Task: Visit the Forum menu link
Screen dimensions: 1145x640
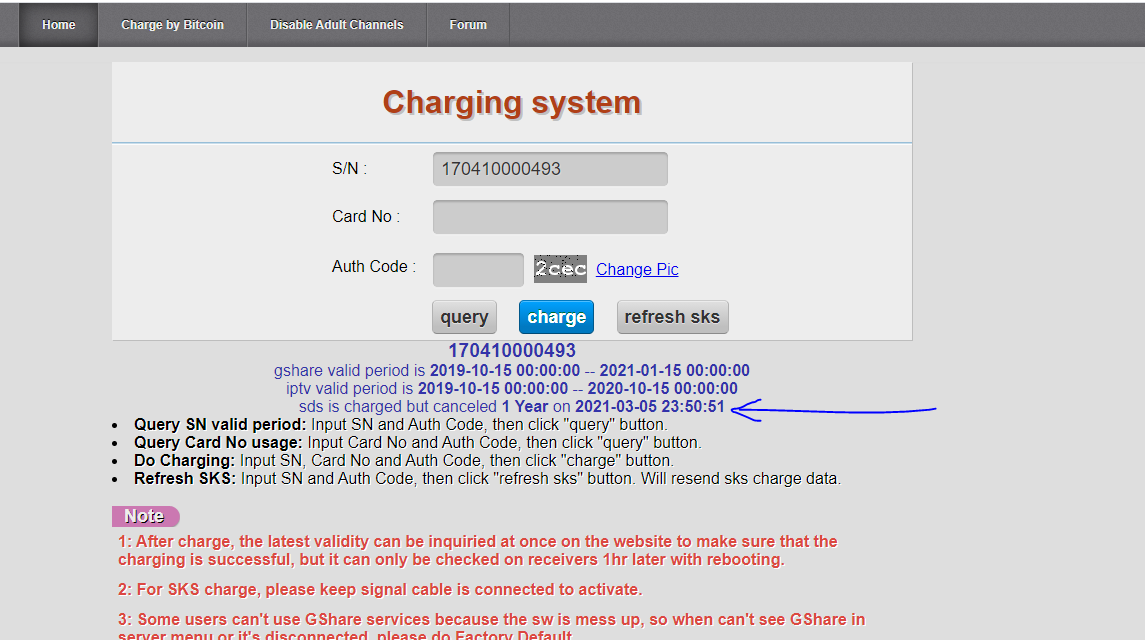Action: pos(468,25)
